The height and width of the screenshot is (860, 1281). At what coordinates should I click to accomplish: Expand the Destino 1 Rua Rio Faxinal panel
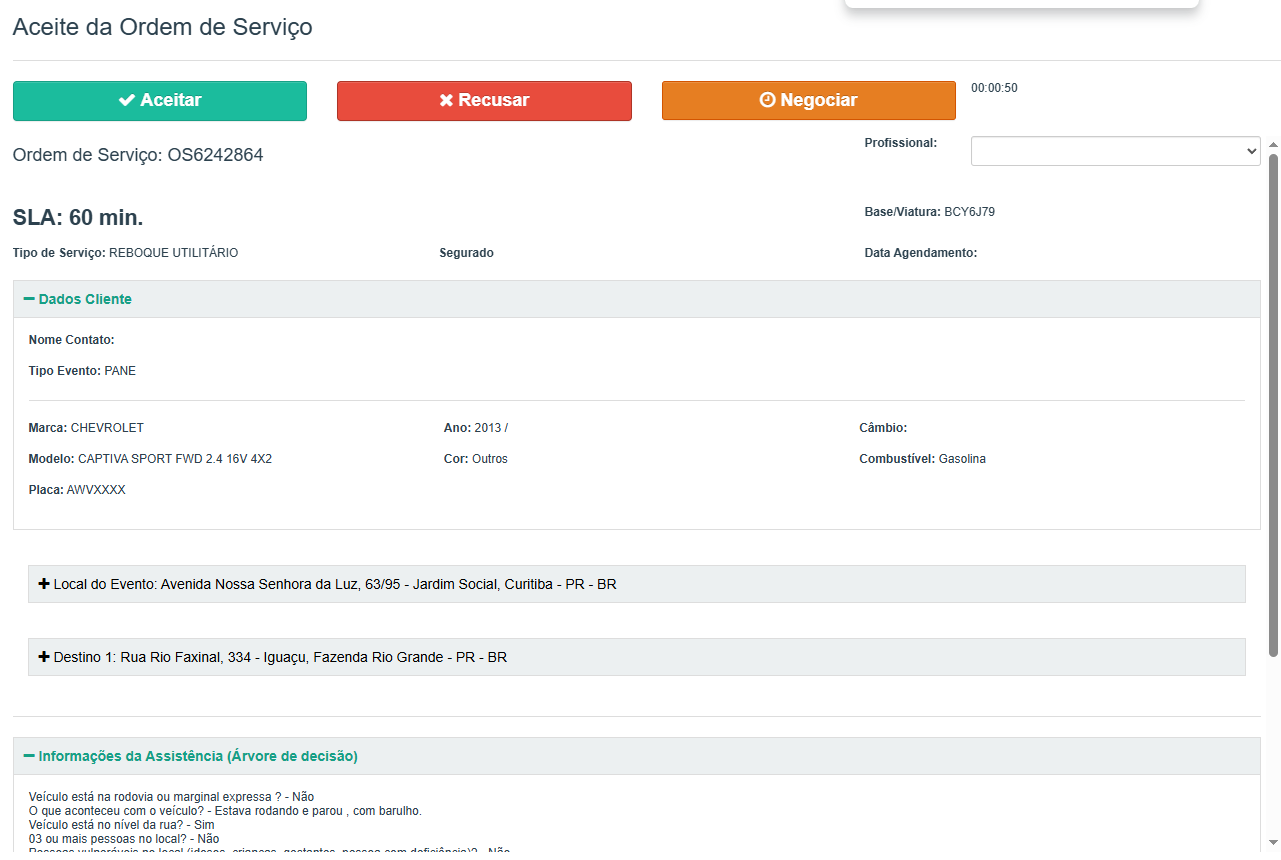tap(280, 658)
